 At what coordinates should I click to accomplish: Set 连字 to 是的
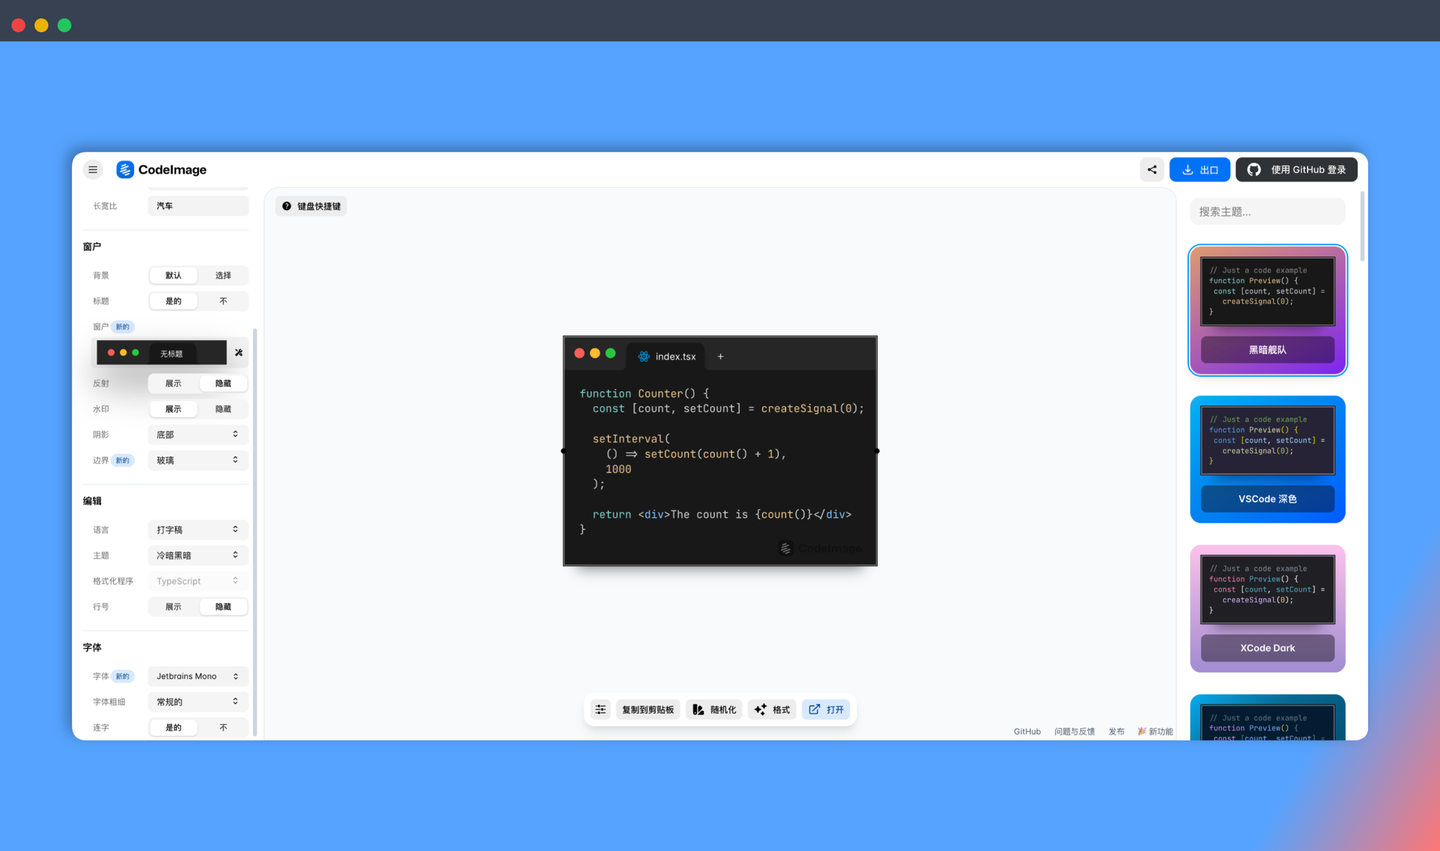[x=173, y=728]
